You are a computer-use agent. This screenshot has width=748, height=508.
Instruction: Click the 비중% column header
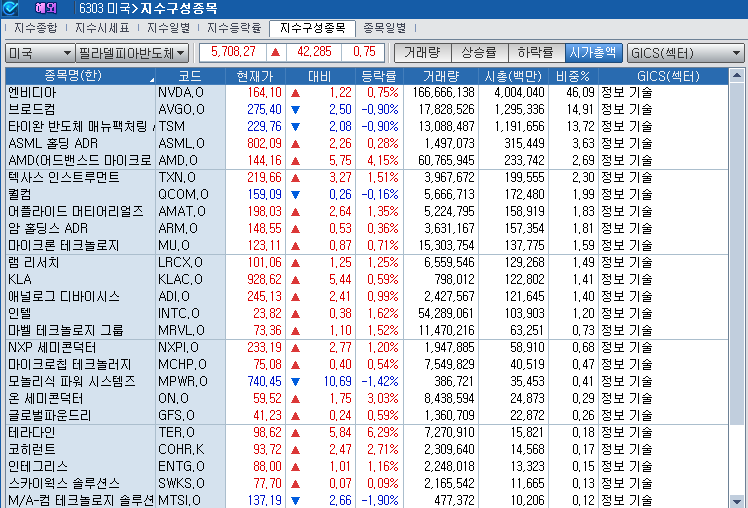pos(573,76)
